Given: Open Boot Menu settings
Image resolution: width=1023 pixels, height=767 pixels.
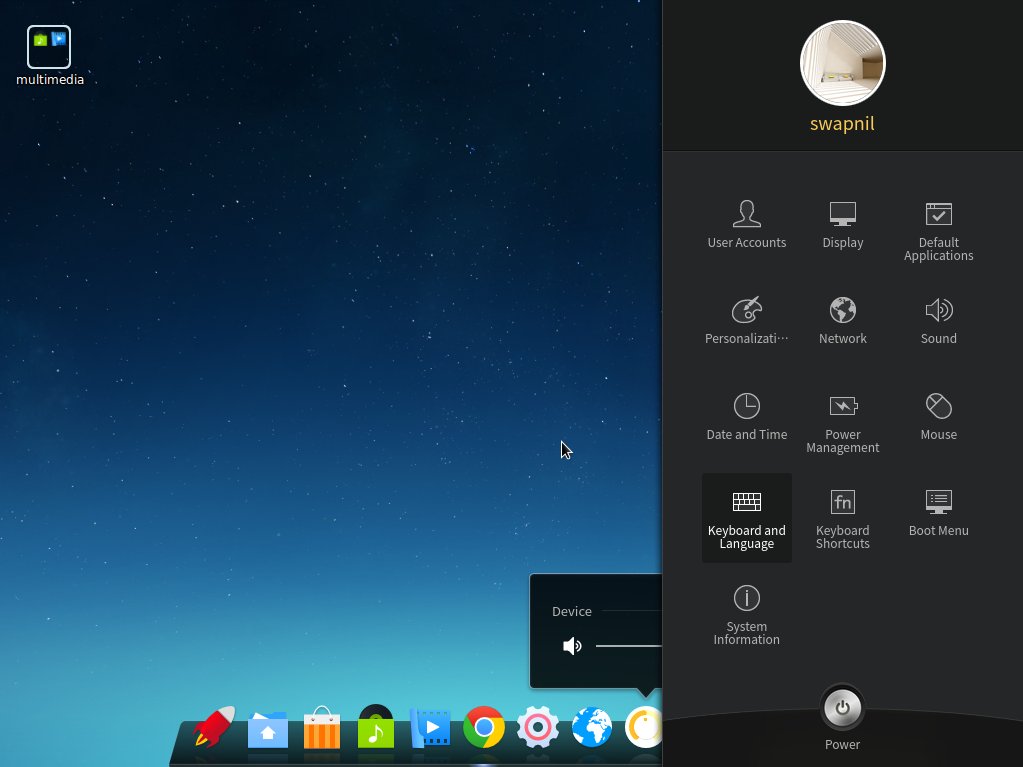Looking at the screenshot, I should [938, 513].
